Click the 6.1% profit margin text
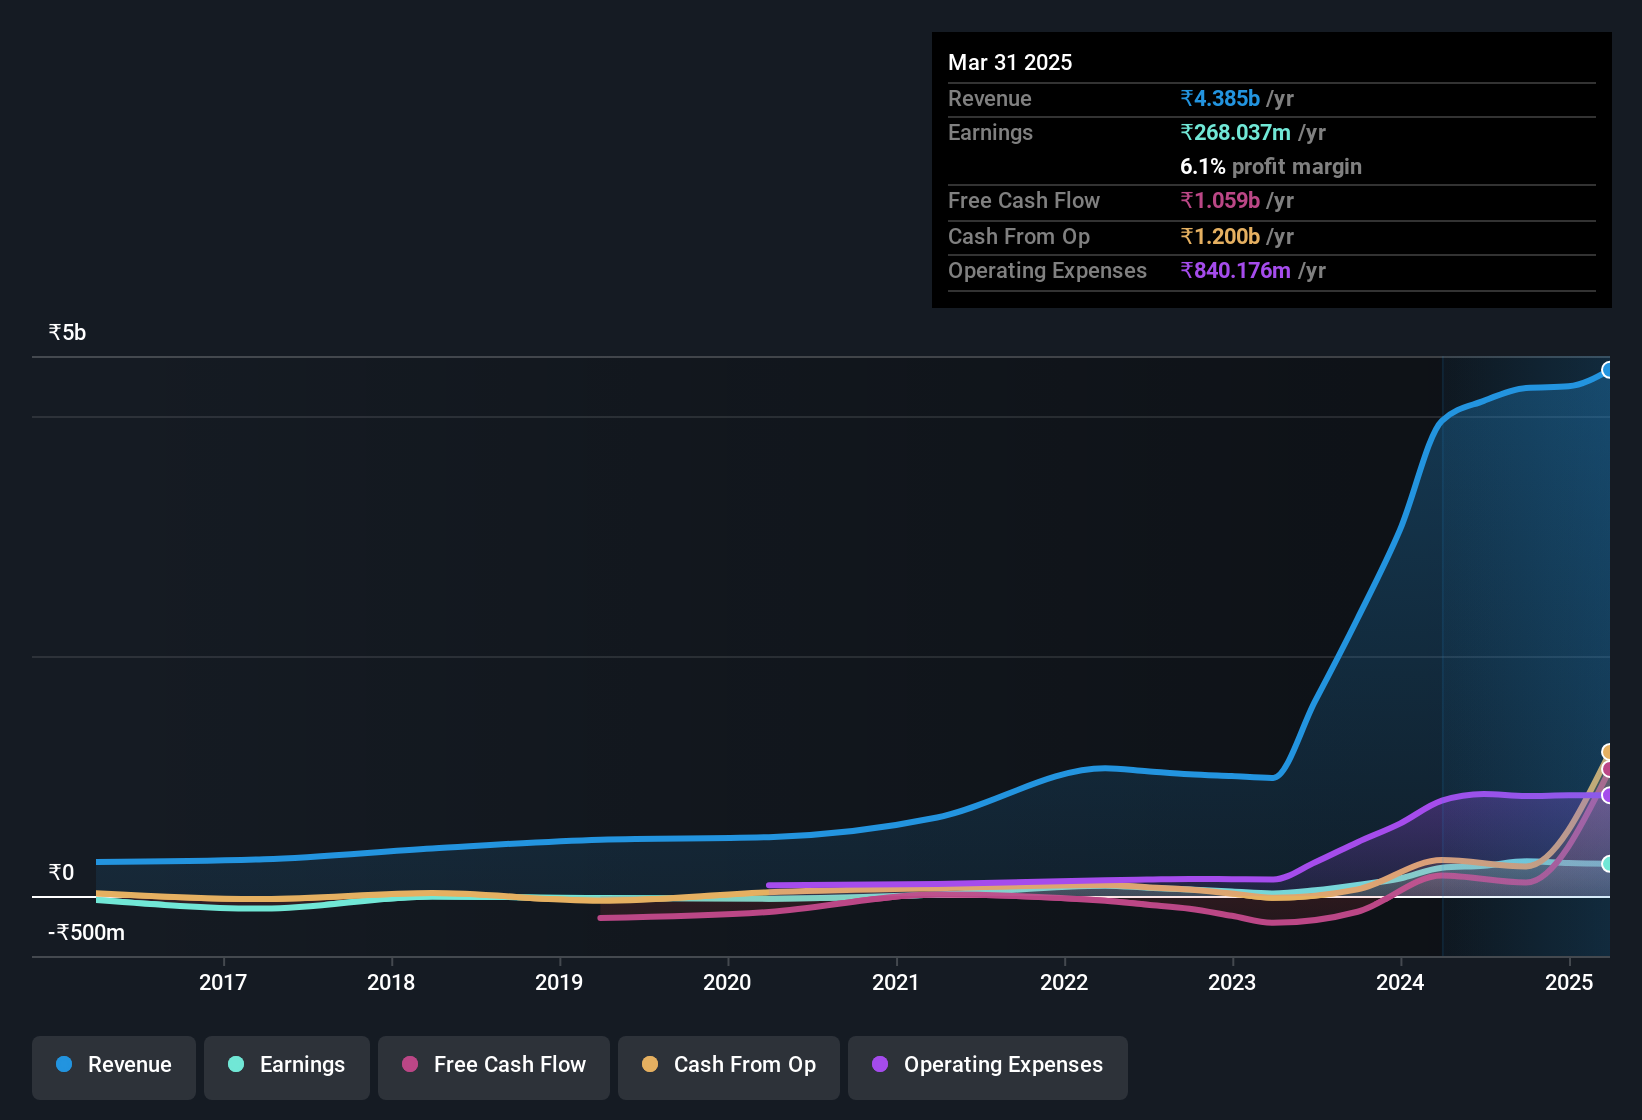 pyautogui.click(x=1271, y=166)
